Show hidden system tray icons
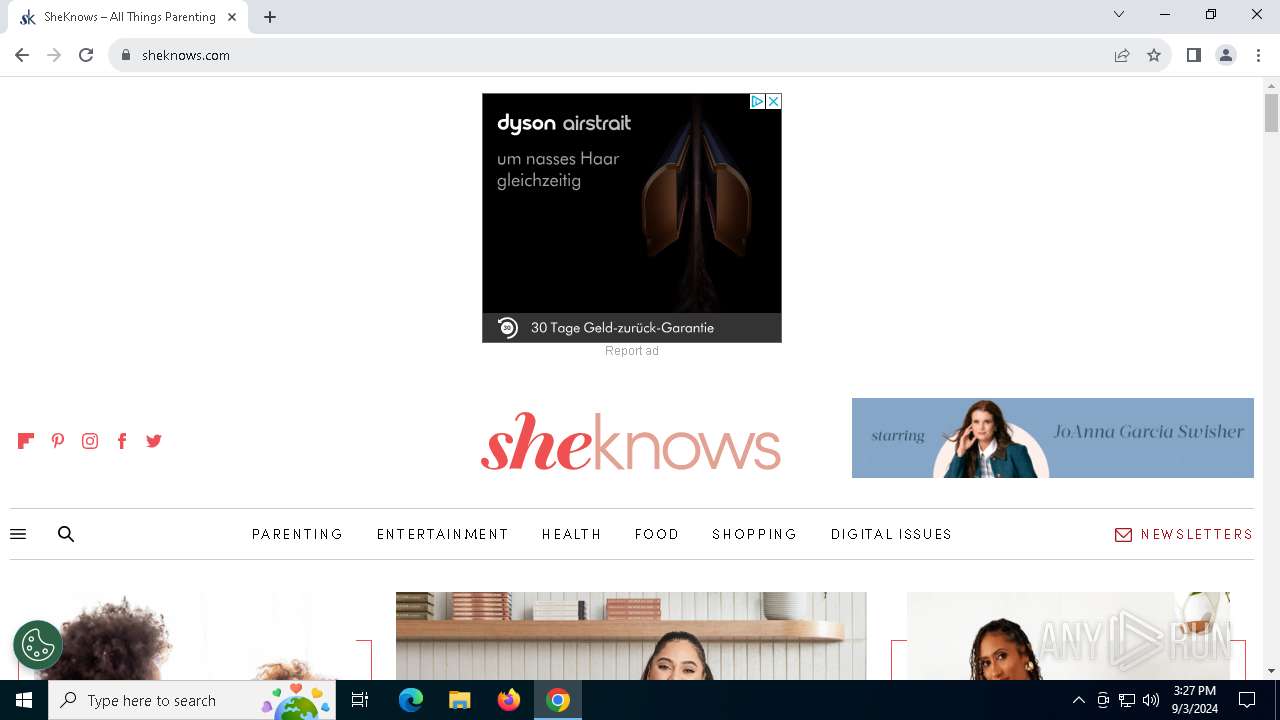 click(x=1078, y=700)
